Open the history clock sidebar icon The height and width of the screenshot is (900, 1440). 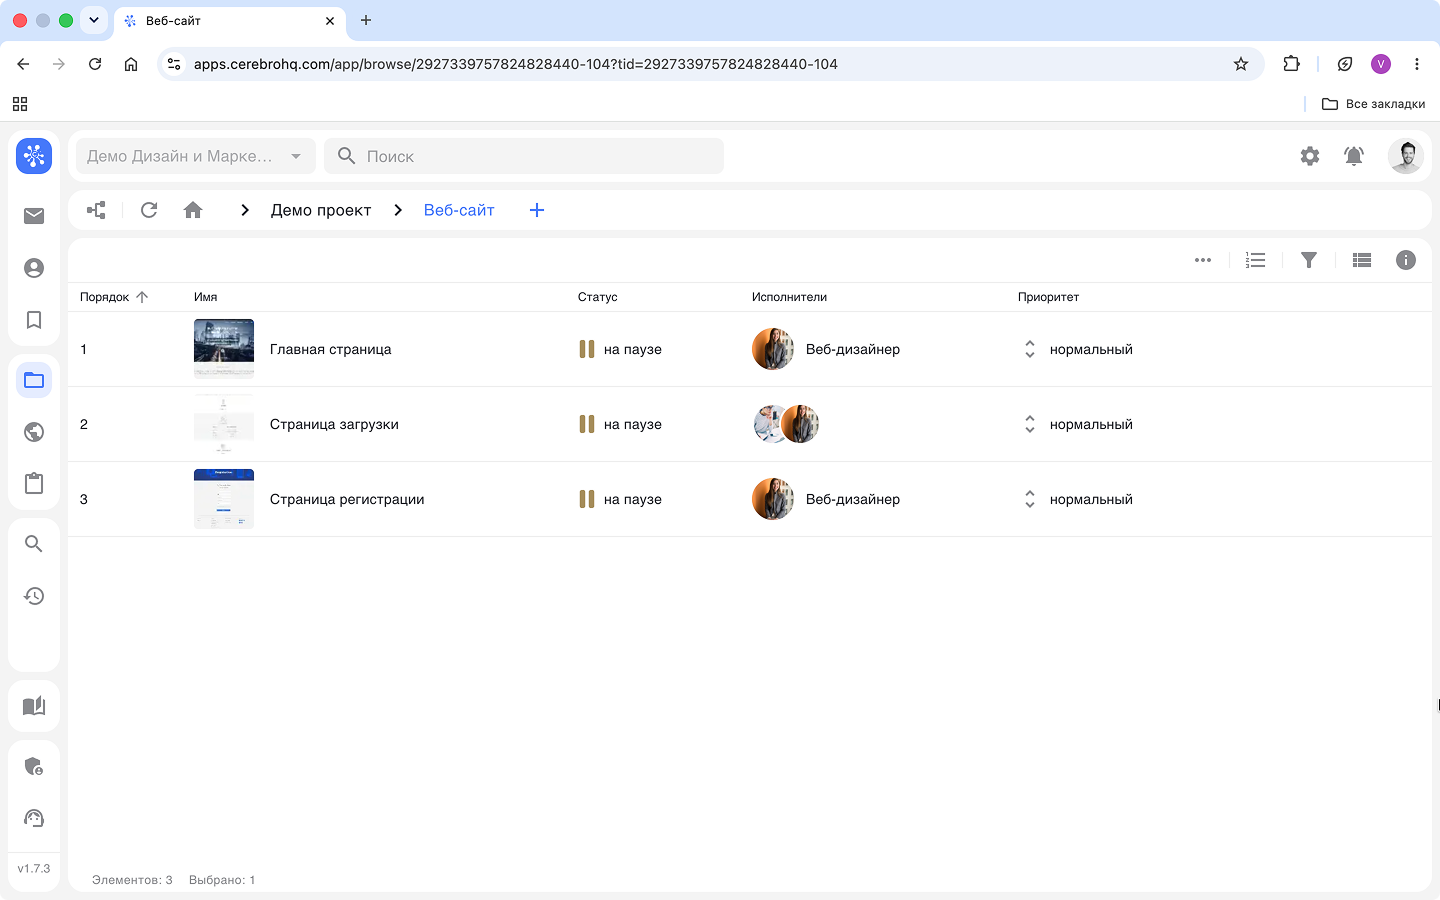point(34,596)
